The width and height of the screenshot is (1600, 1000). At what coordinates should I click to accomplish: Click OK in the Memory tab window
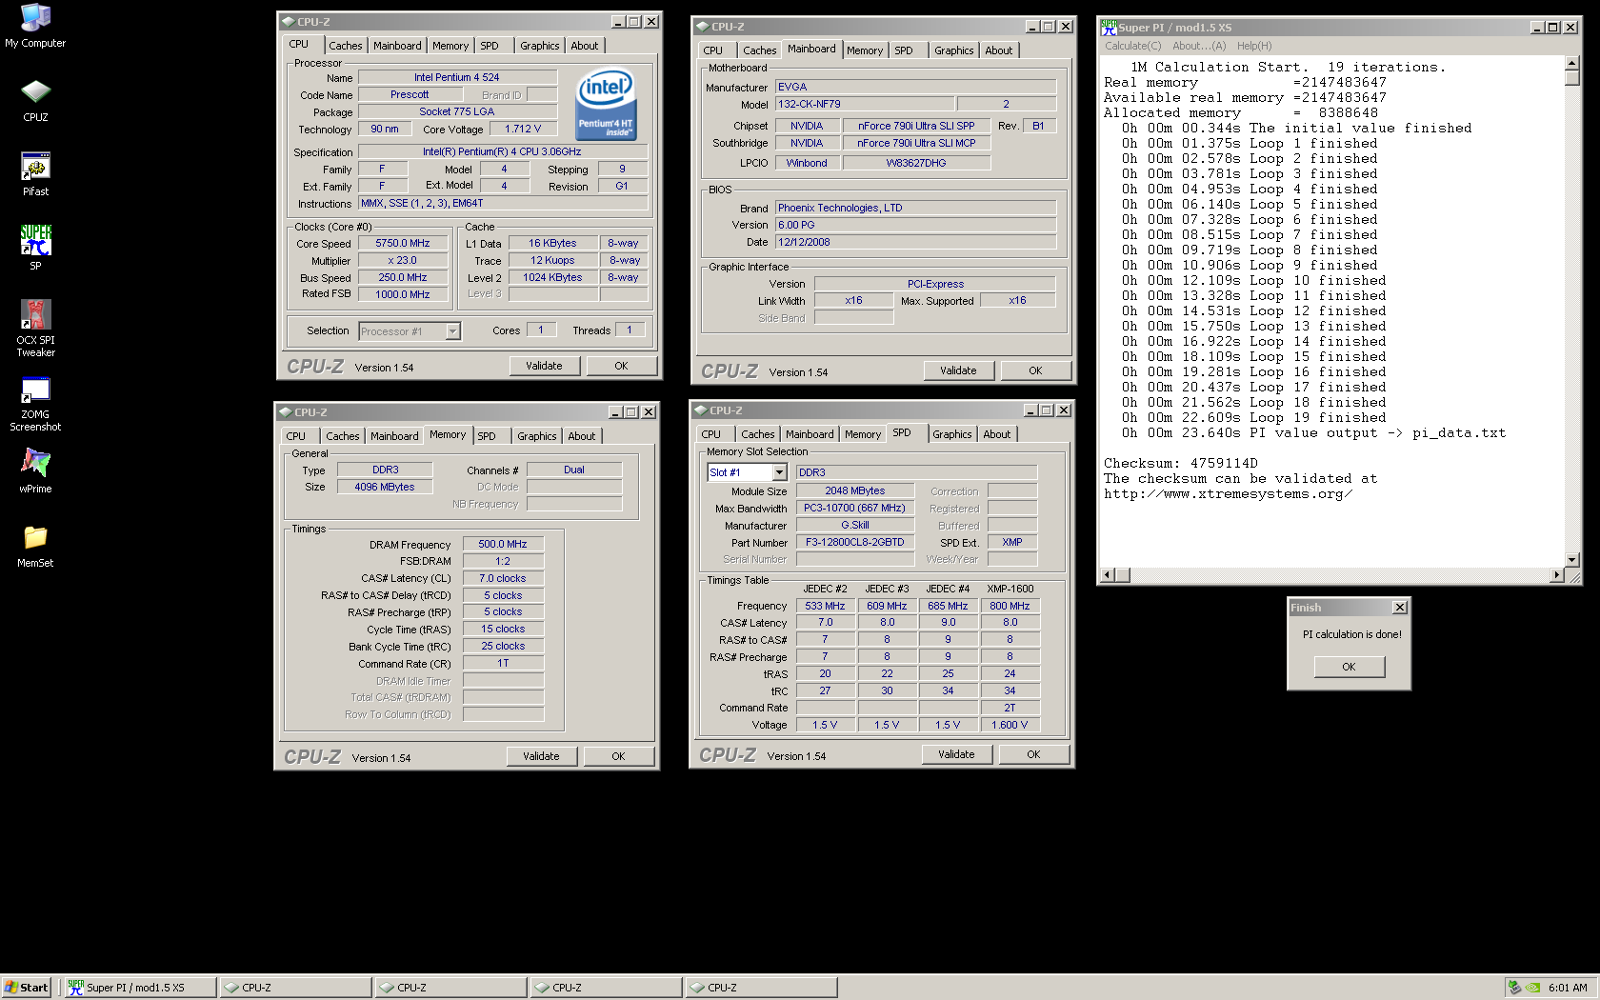click(618, 757)
